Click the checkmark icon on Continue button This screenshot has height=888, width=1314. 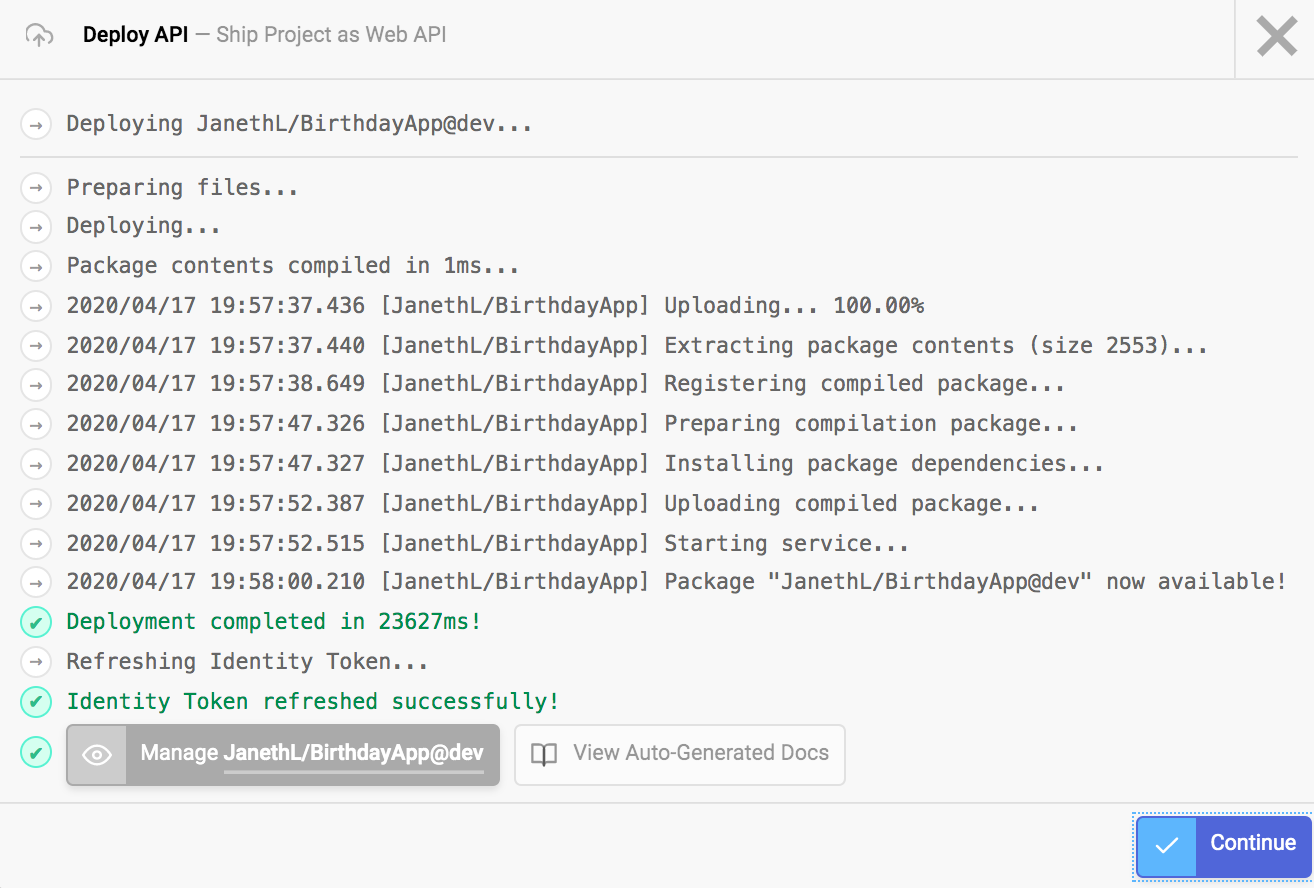[x=1167, y=845]
